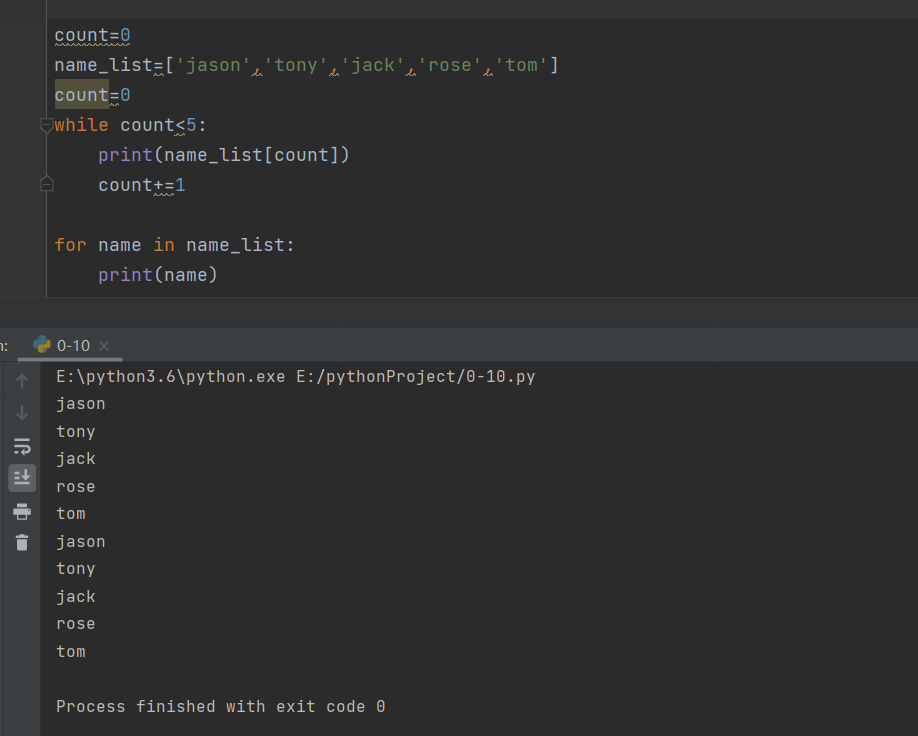
Task: Click the for keyword in the for loop
Action: click(x=70, y=245)
